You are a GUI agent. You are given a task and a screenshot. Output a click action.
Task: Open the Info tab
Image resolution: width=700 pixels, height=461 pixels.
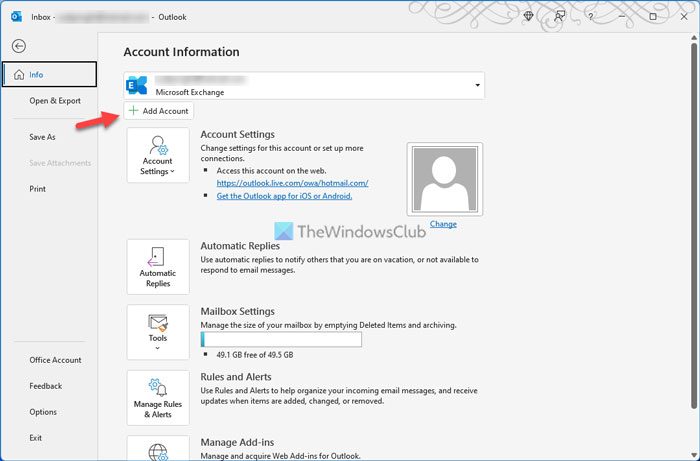(x=49, y=75)
